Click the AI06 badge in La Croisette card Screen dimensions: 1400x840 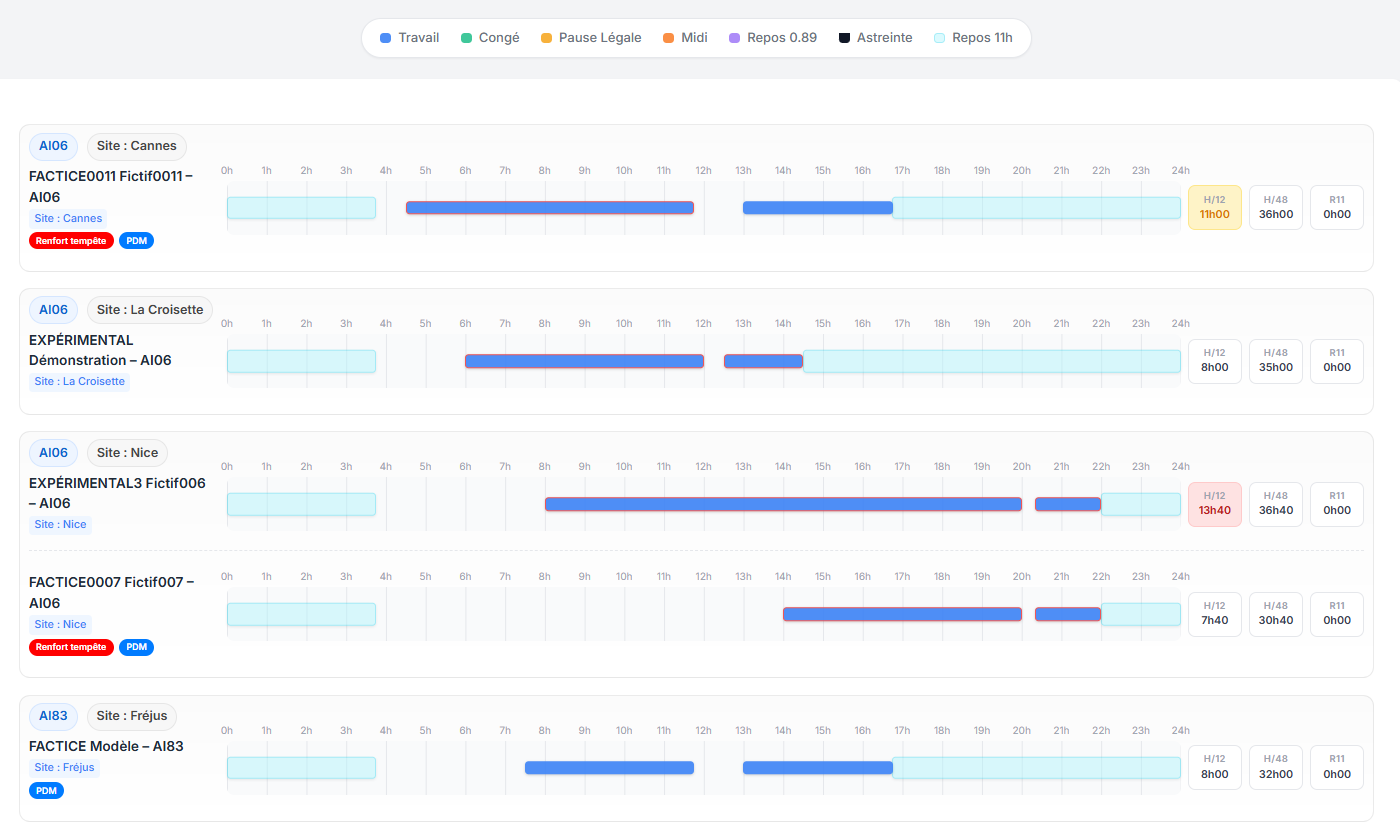coord(53,310)
